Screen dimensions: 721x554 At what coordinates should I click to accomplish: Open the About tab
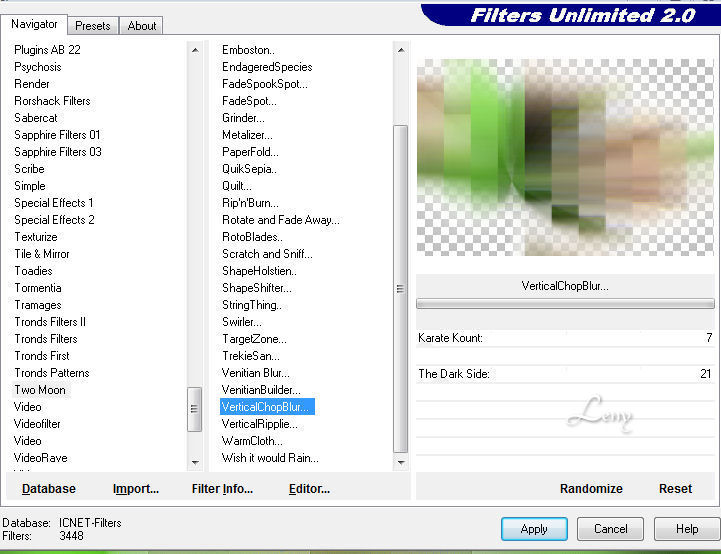click(142, 26)
